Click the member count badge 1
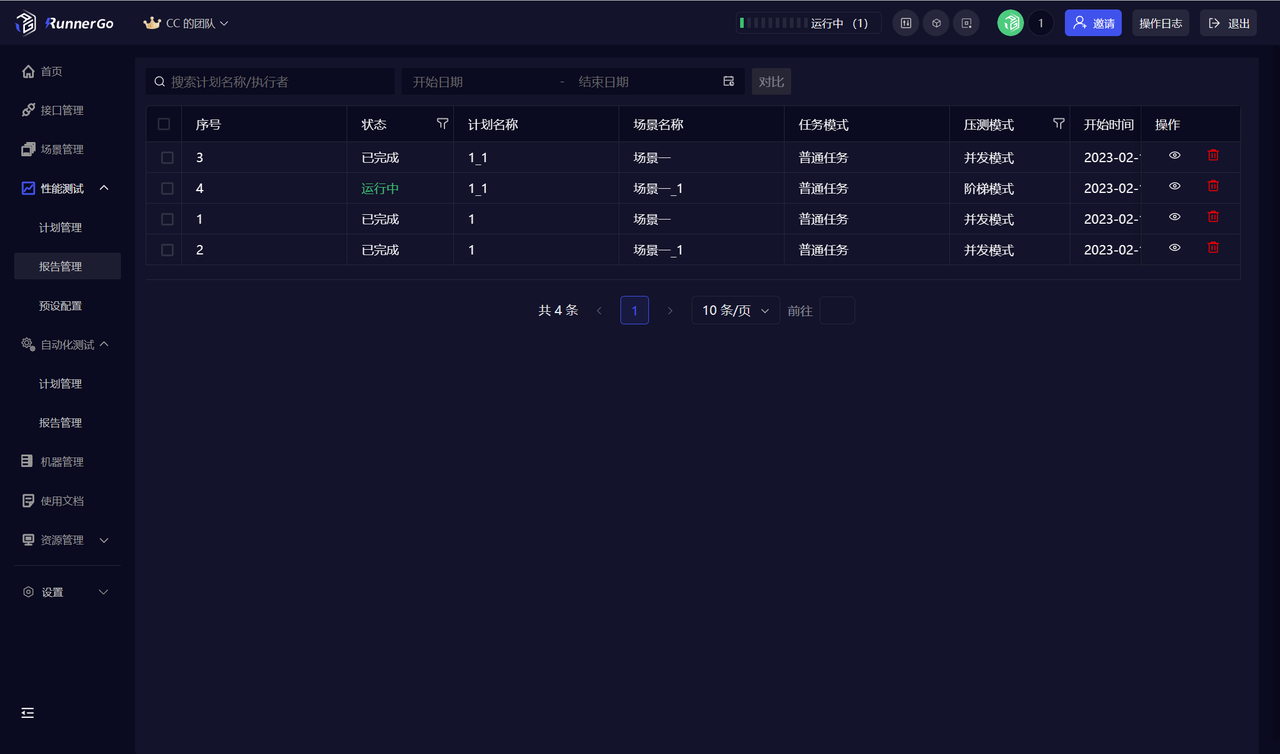1280x754 pixels. pyautogui.click(x=1040, y=23)
